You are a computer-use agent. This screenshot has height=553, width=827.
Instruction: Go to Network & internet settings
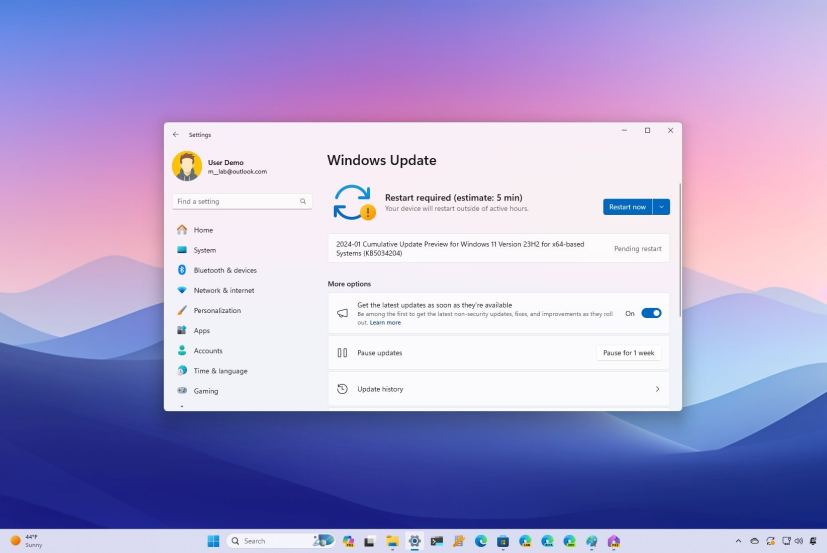click(x=223, y=290)
